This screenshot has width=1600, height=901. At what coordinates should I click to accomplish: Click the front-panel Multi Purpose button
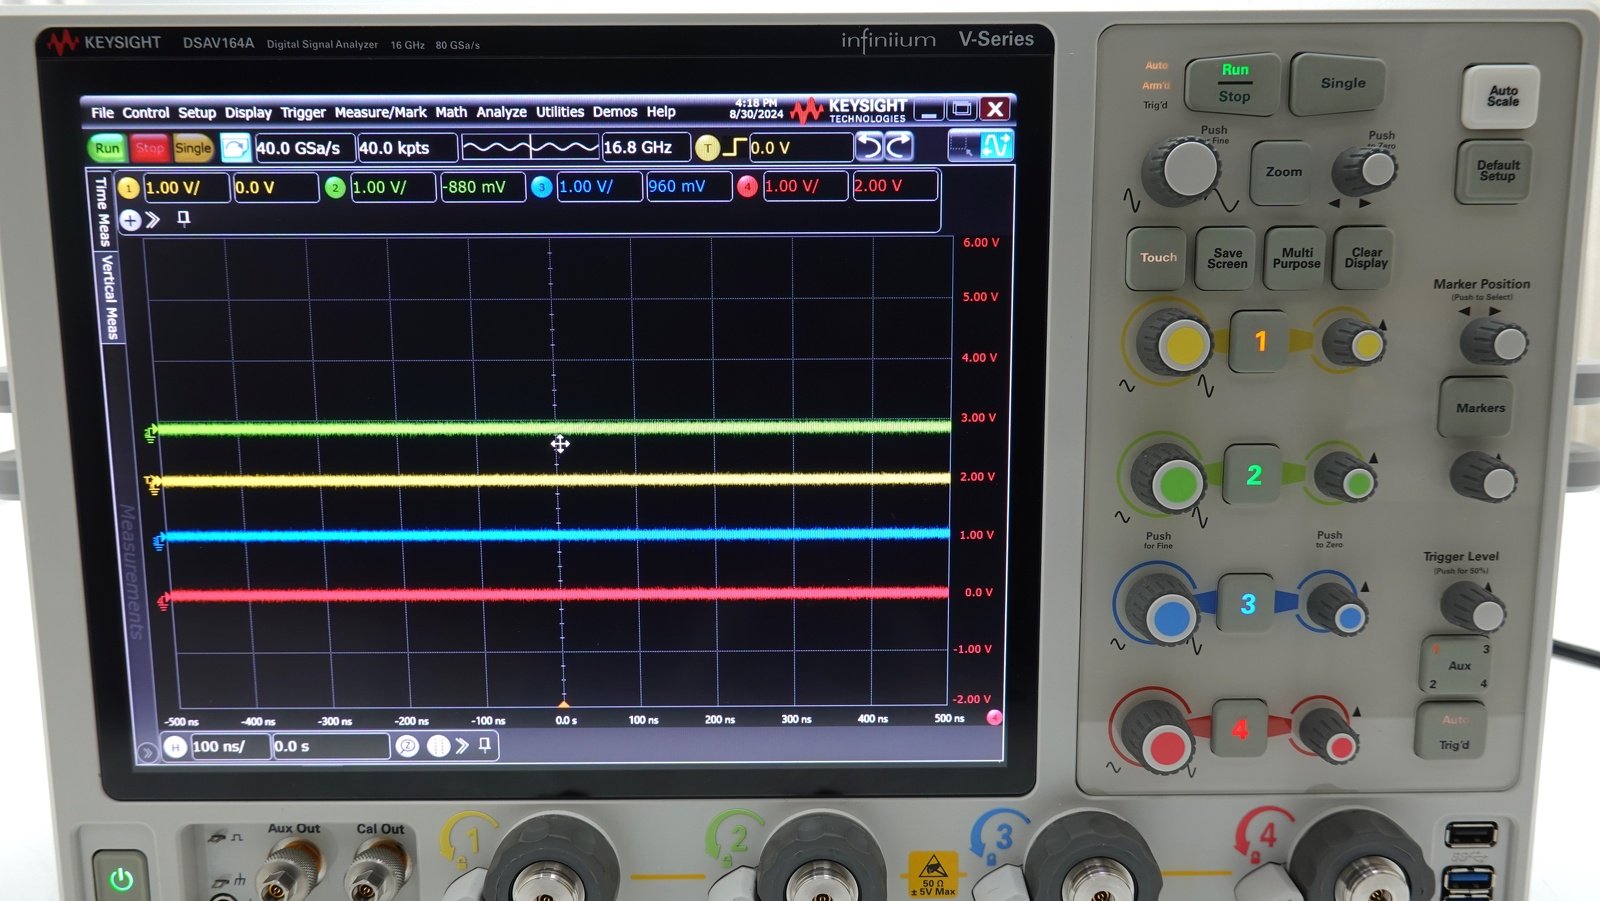pos(1296,258)
